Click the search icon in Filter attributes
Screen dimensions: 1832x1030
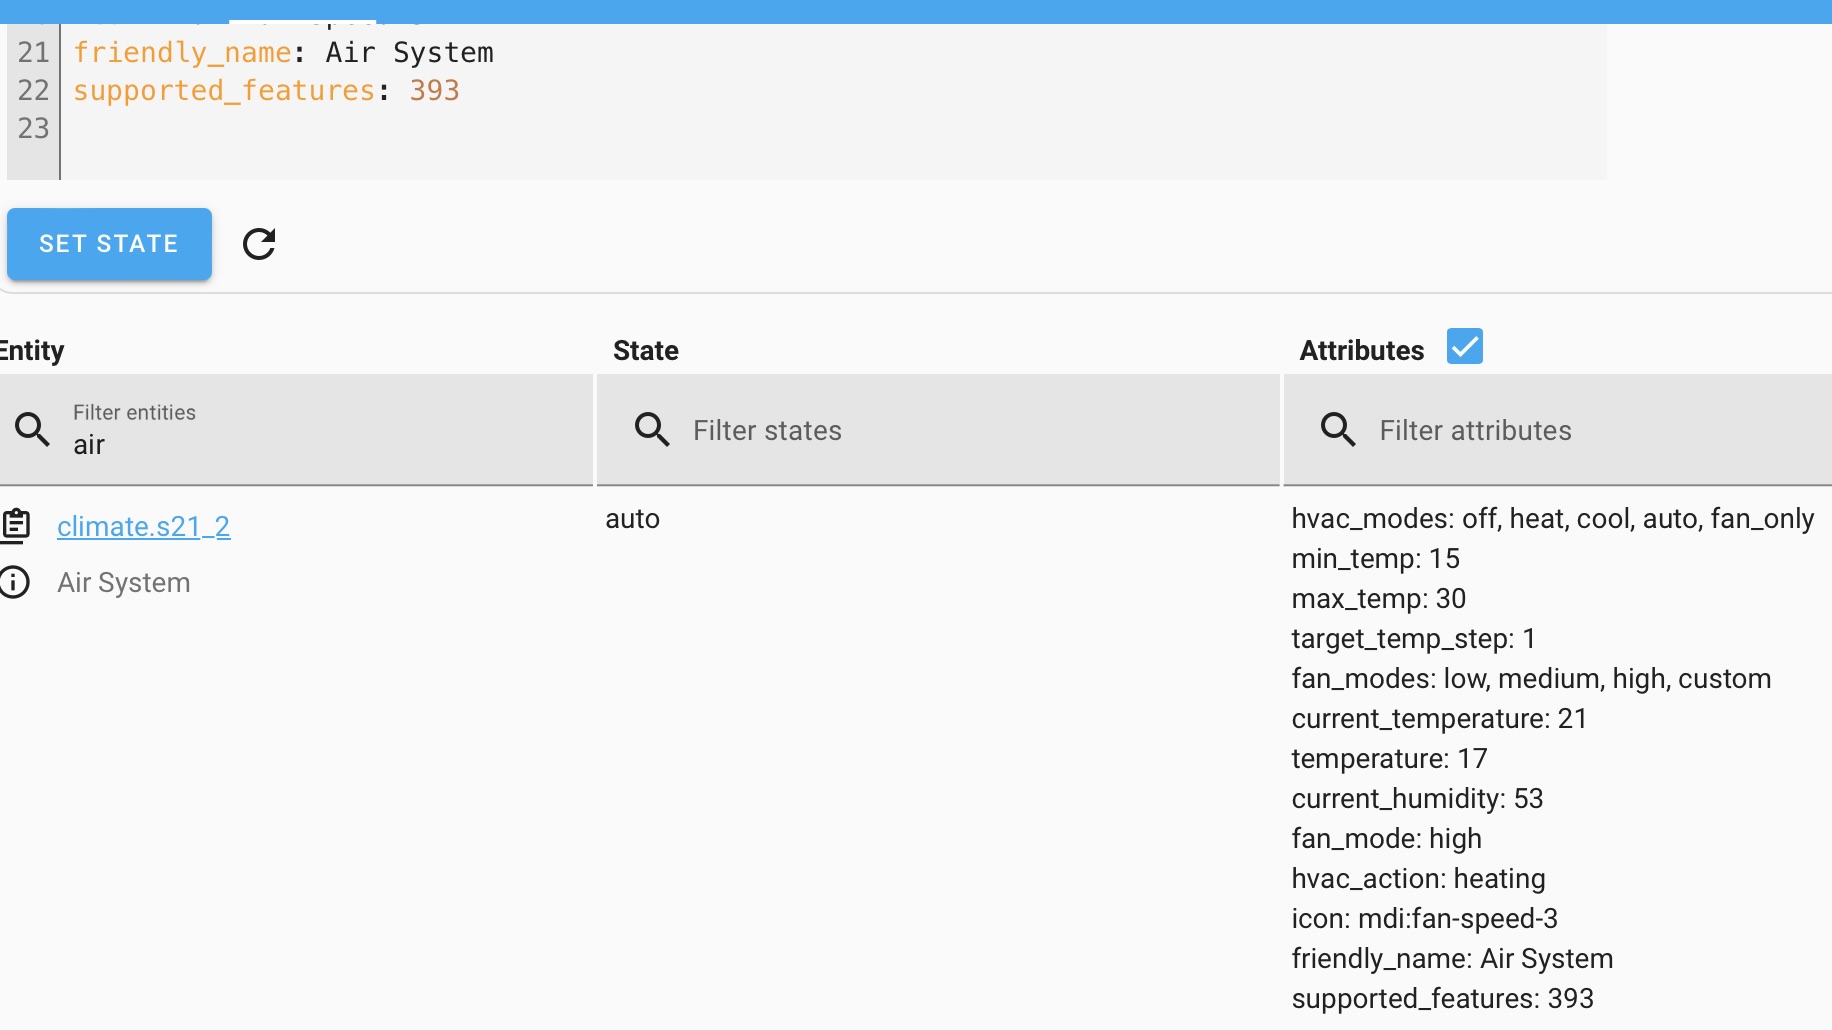coord(1337,428)
